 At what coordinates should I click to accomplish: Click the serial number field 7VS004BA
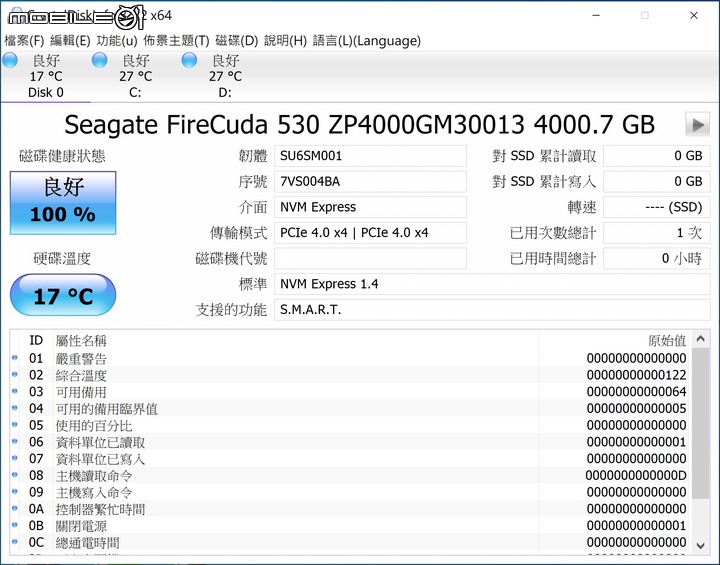pyautogui.click(x=370, y=182)
